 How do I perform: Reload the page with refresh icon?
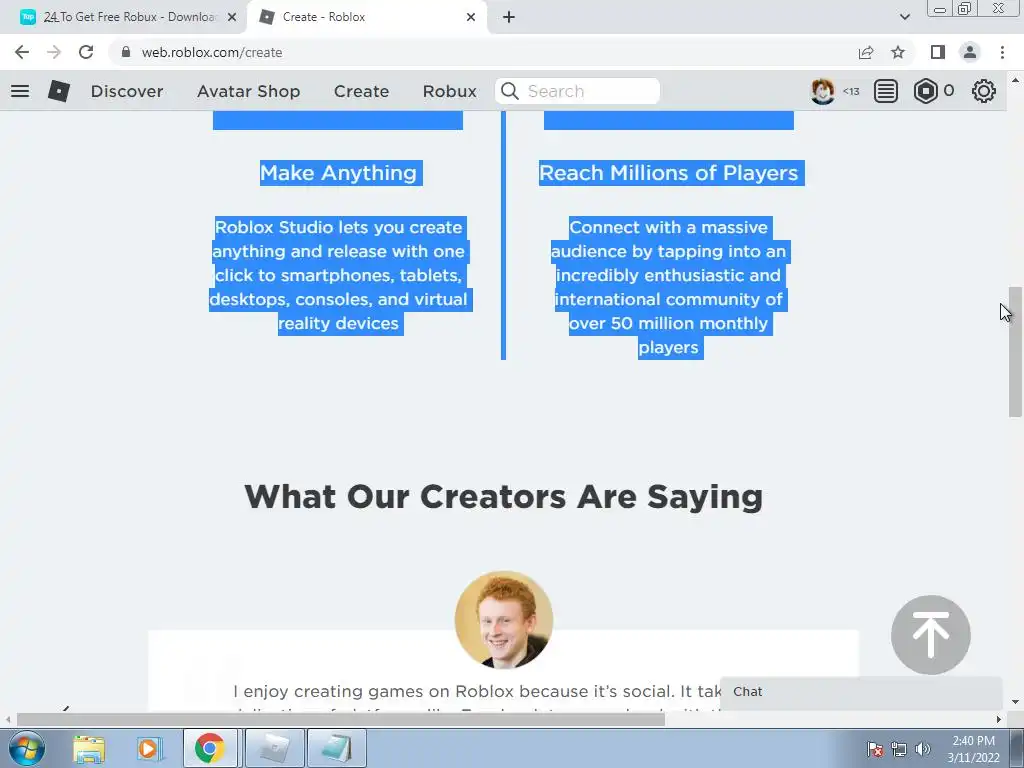pos(86,52)
